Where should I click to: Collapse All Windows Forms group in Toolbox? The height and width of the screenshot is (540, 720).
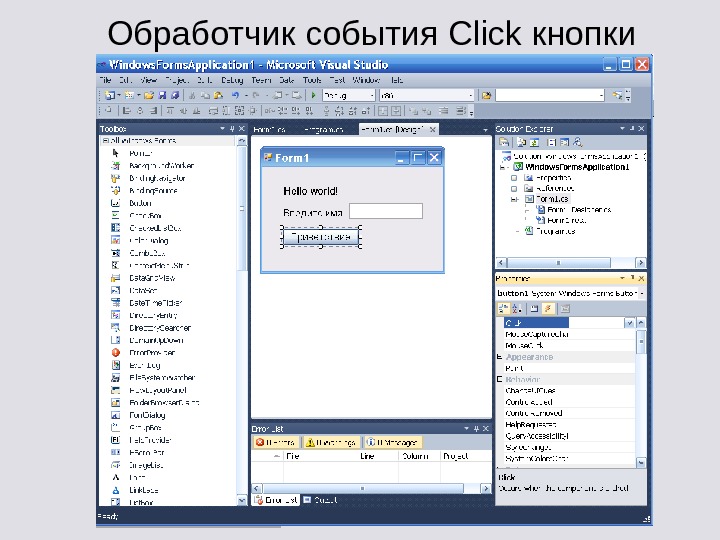(106, 141)
